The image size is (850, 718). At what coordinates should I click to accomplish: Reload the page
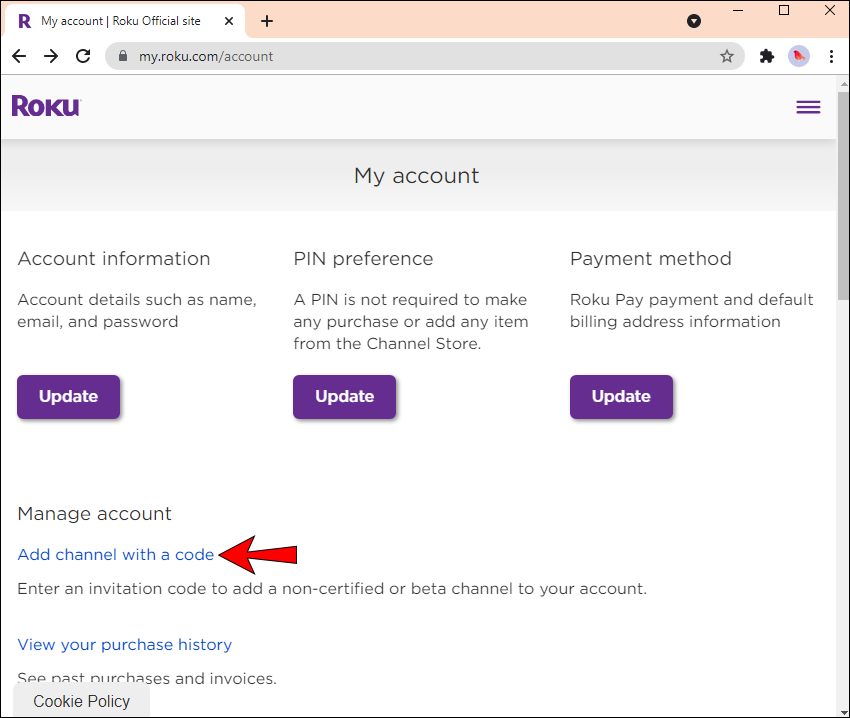83,57
